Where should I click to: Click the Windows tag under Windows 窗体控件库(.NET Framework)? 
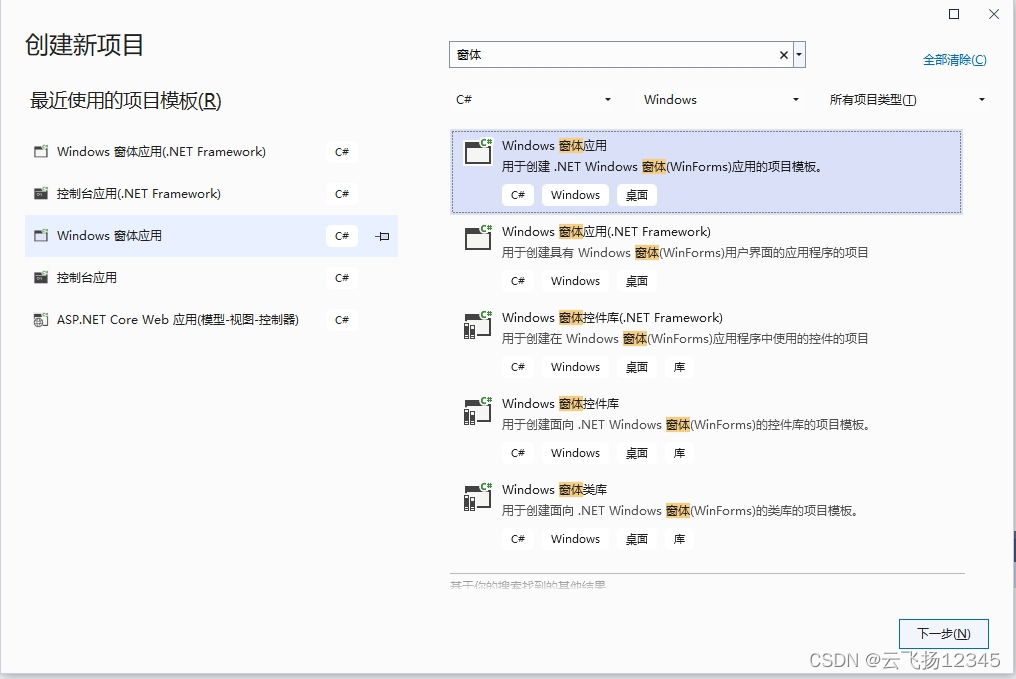click(575, 367)
